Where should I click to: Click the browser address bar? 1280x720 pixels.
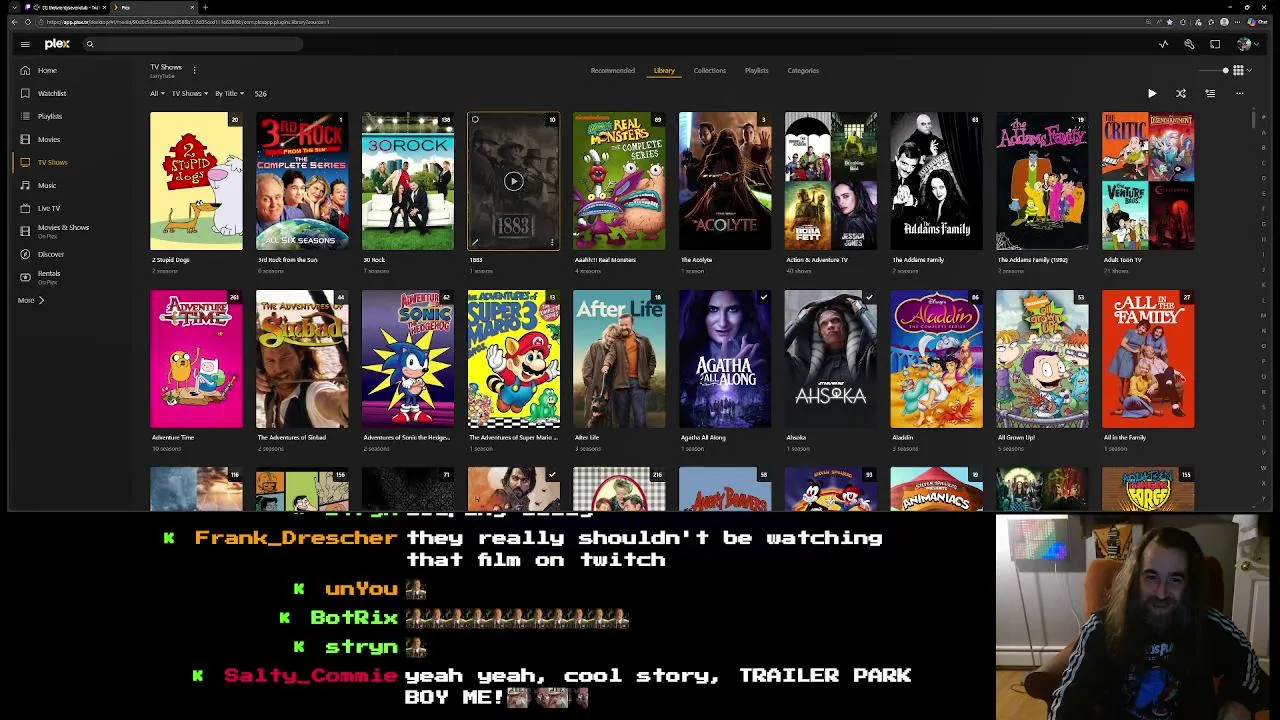pos(590,22)
